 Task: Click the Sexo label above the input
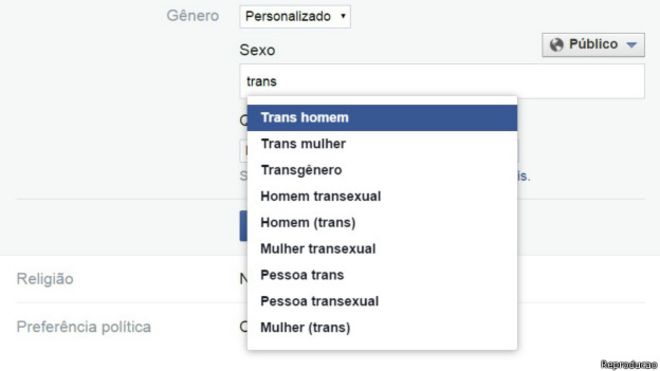coord(257,50)
